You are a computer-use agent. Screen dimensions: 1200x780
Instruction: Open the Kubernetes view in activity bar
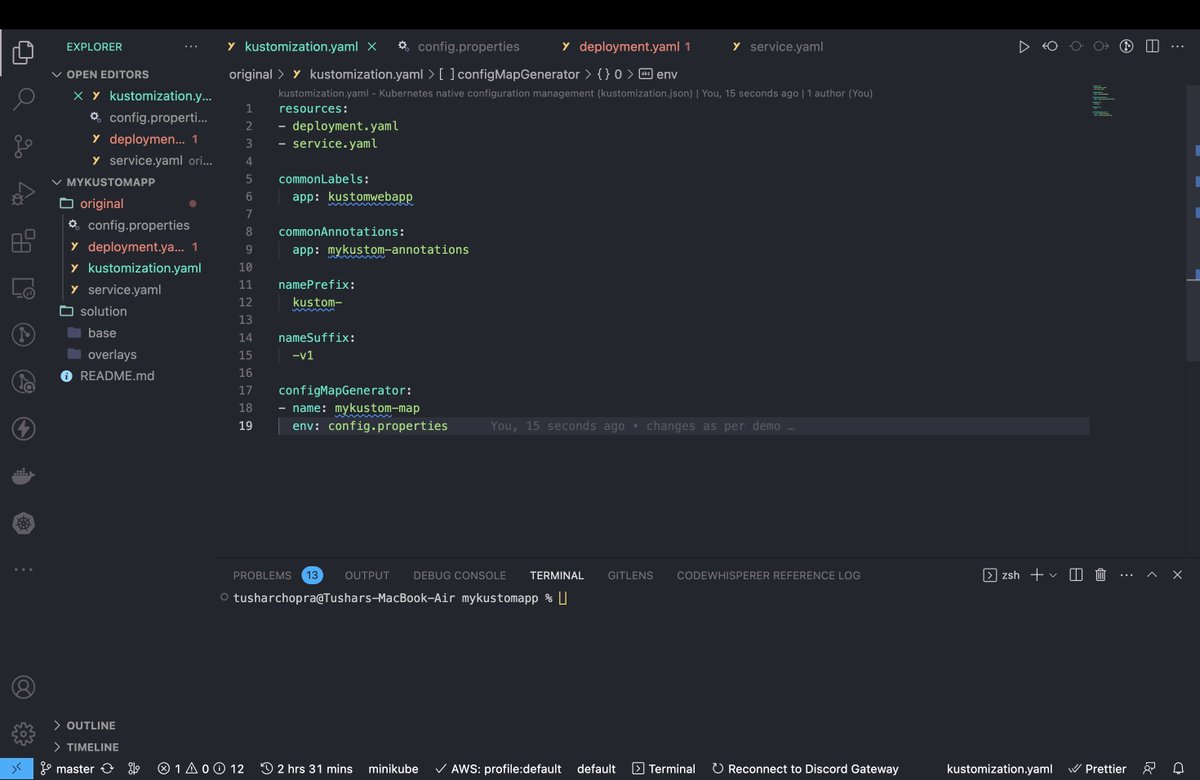tap(23, 523)
